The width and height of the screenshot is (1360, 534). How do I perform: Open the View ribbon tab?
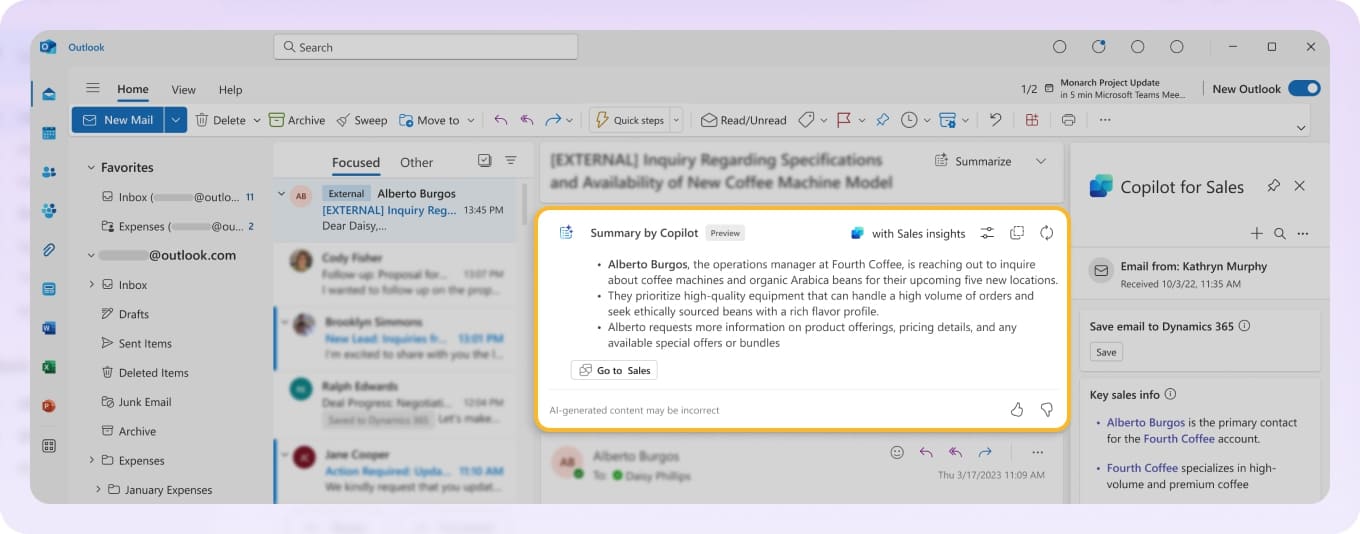click(x=183, y=90)
